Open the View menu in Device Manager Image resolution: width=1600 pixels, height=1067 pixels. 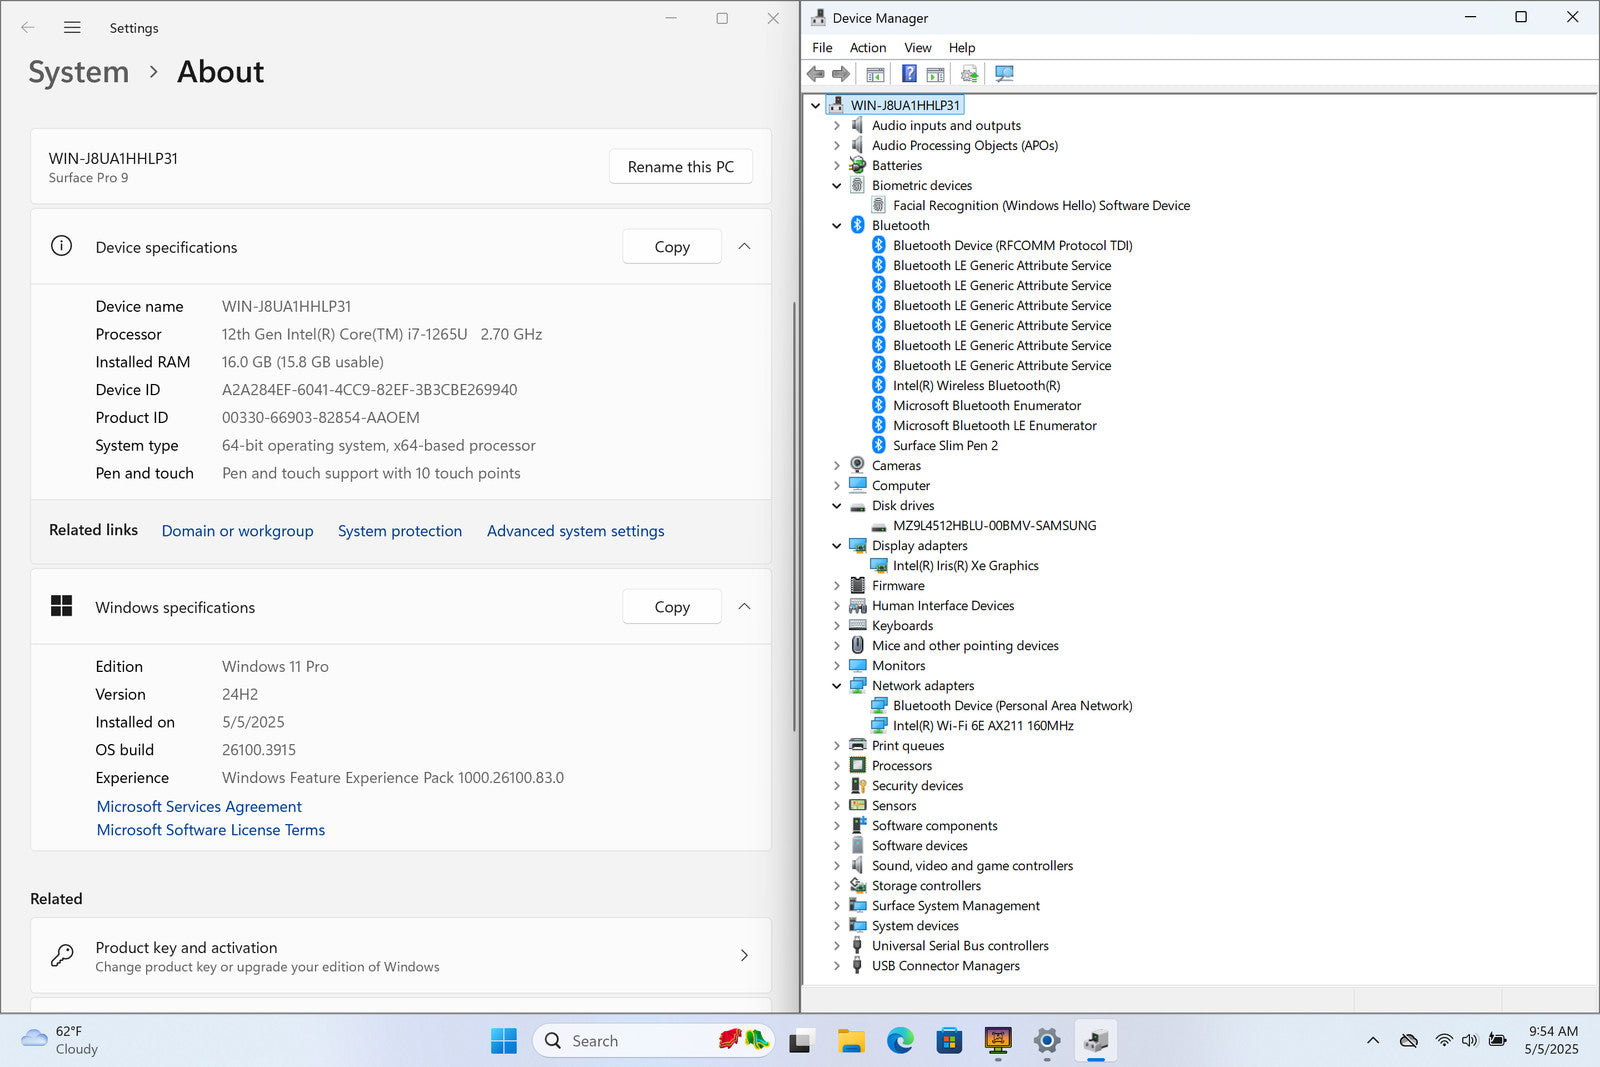pyautogui.click(x=917, y=48)
